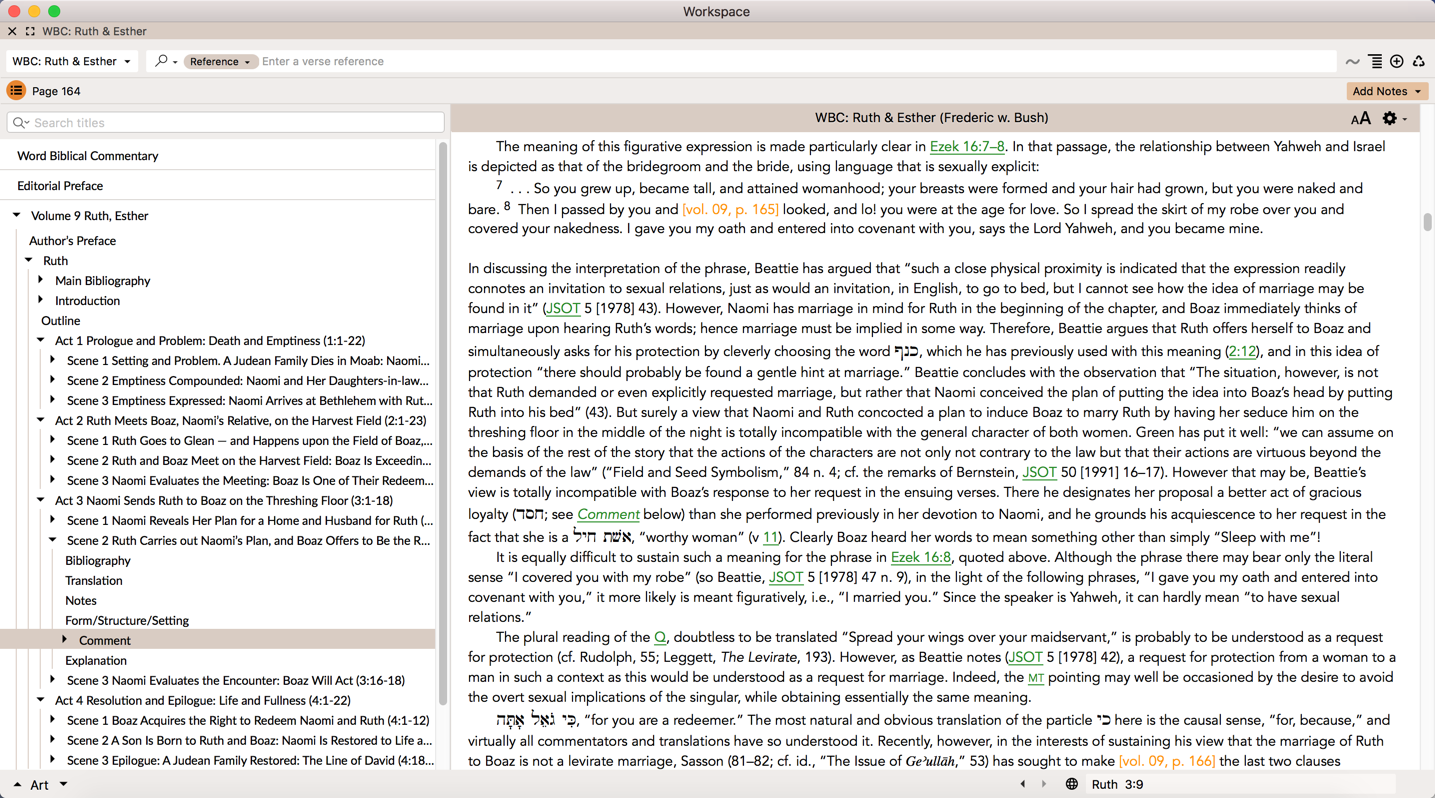The width and height of the screenshot is (1435, 798).
Task: Collapse Act 4 Resolution and Epilogue node
Action: click(x=41, y=700)
